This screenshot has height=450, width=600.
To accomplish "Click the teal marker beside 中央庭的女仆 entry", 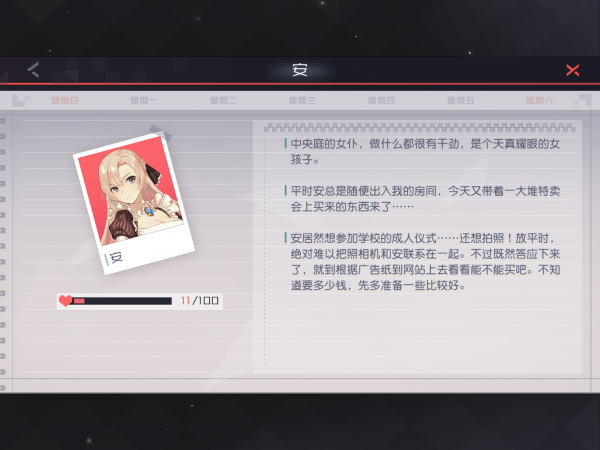I will 285,143.
